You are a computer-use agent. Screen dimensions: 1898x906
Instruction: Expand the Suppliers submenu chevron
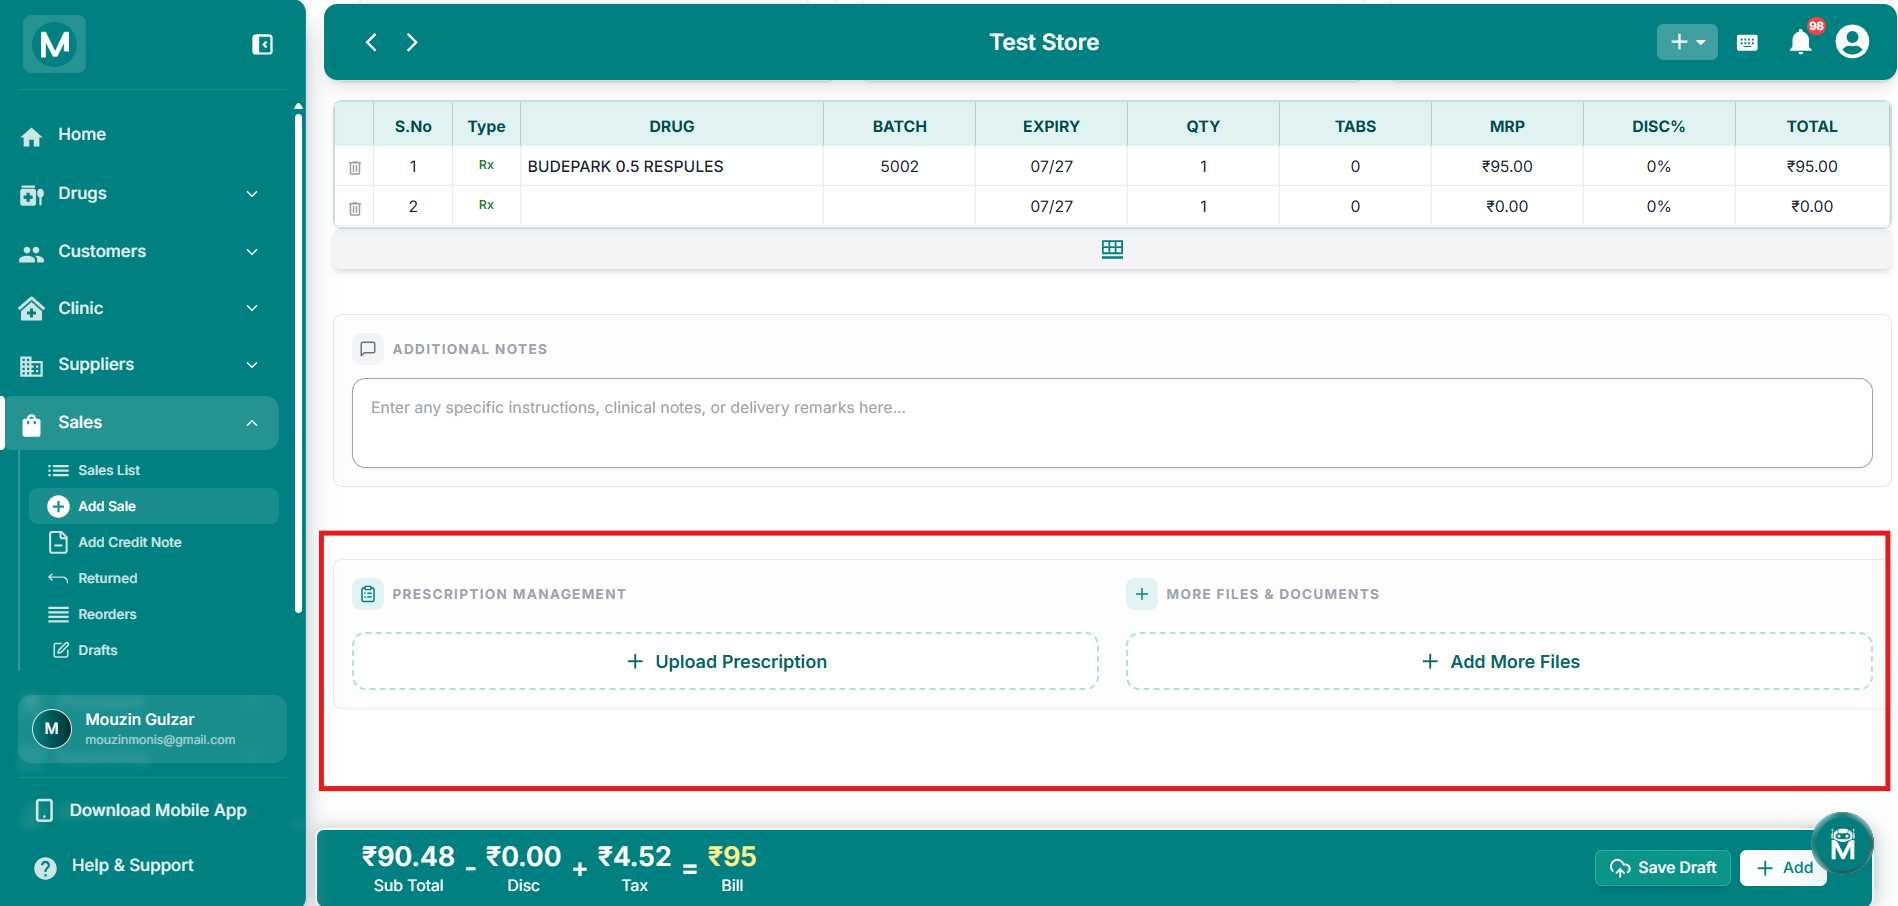tap(252, 365)
